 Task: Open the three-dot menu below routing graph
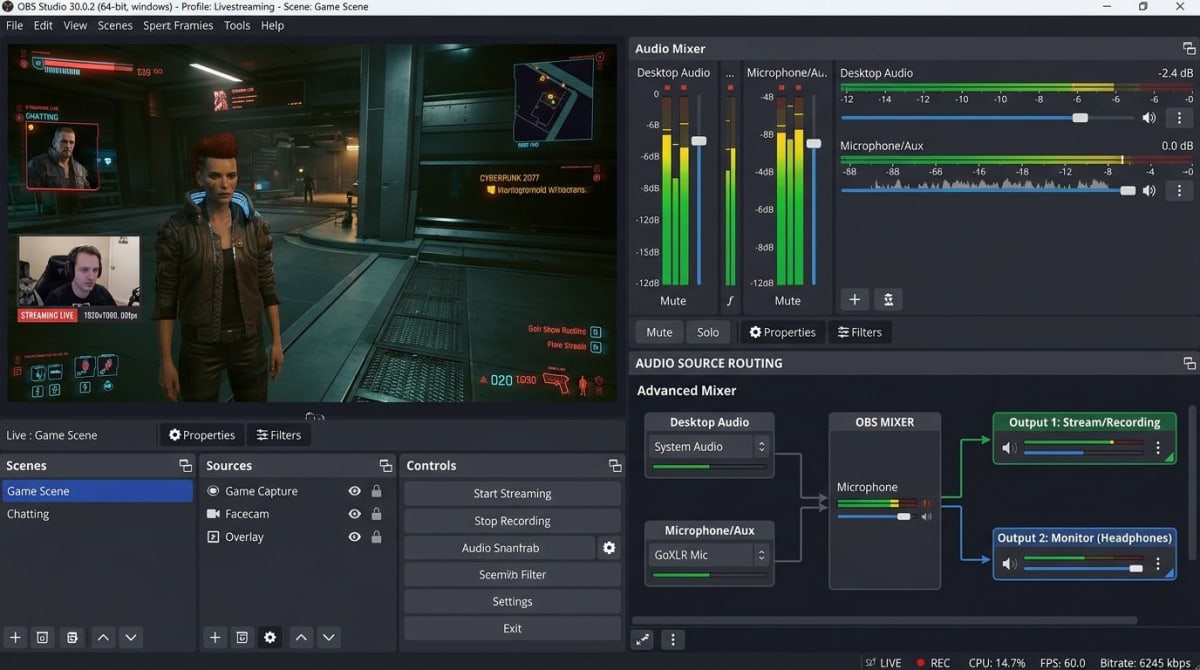tap(673, 640)
